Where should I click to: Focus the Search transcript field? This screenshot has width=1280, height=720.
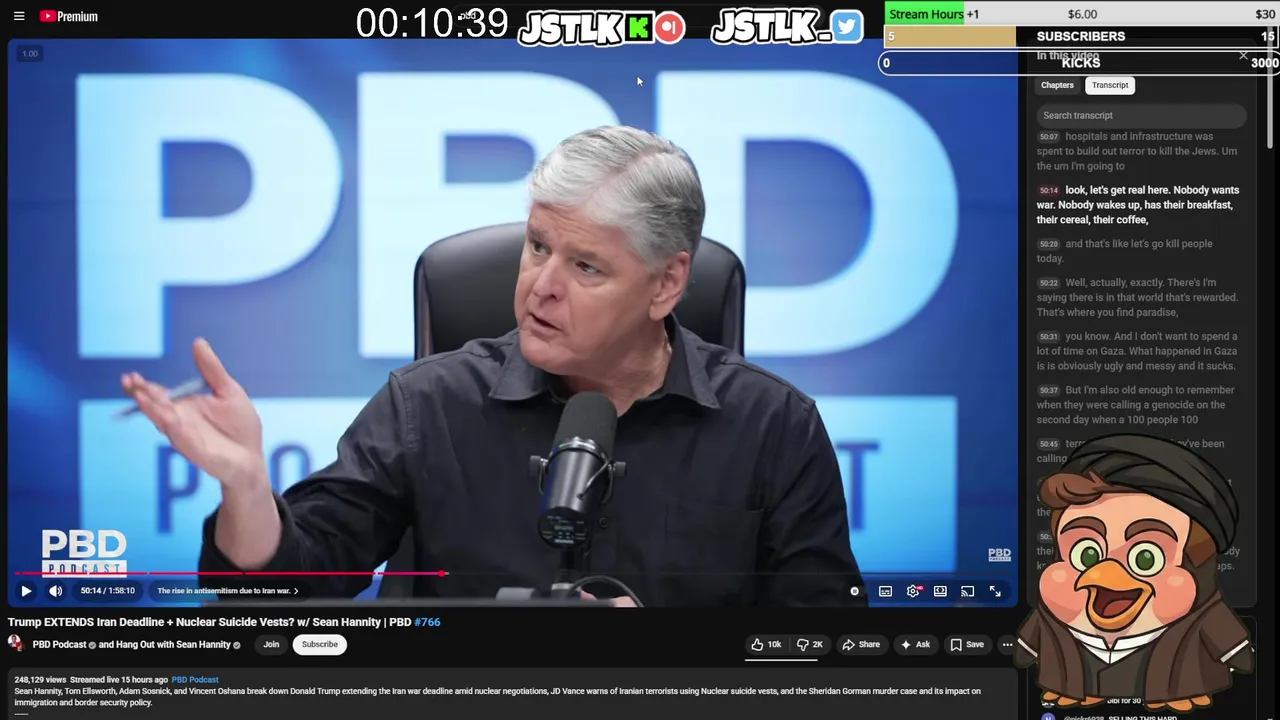coord(1141,115)
